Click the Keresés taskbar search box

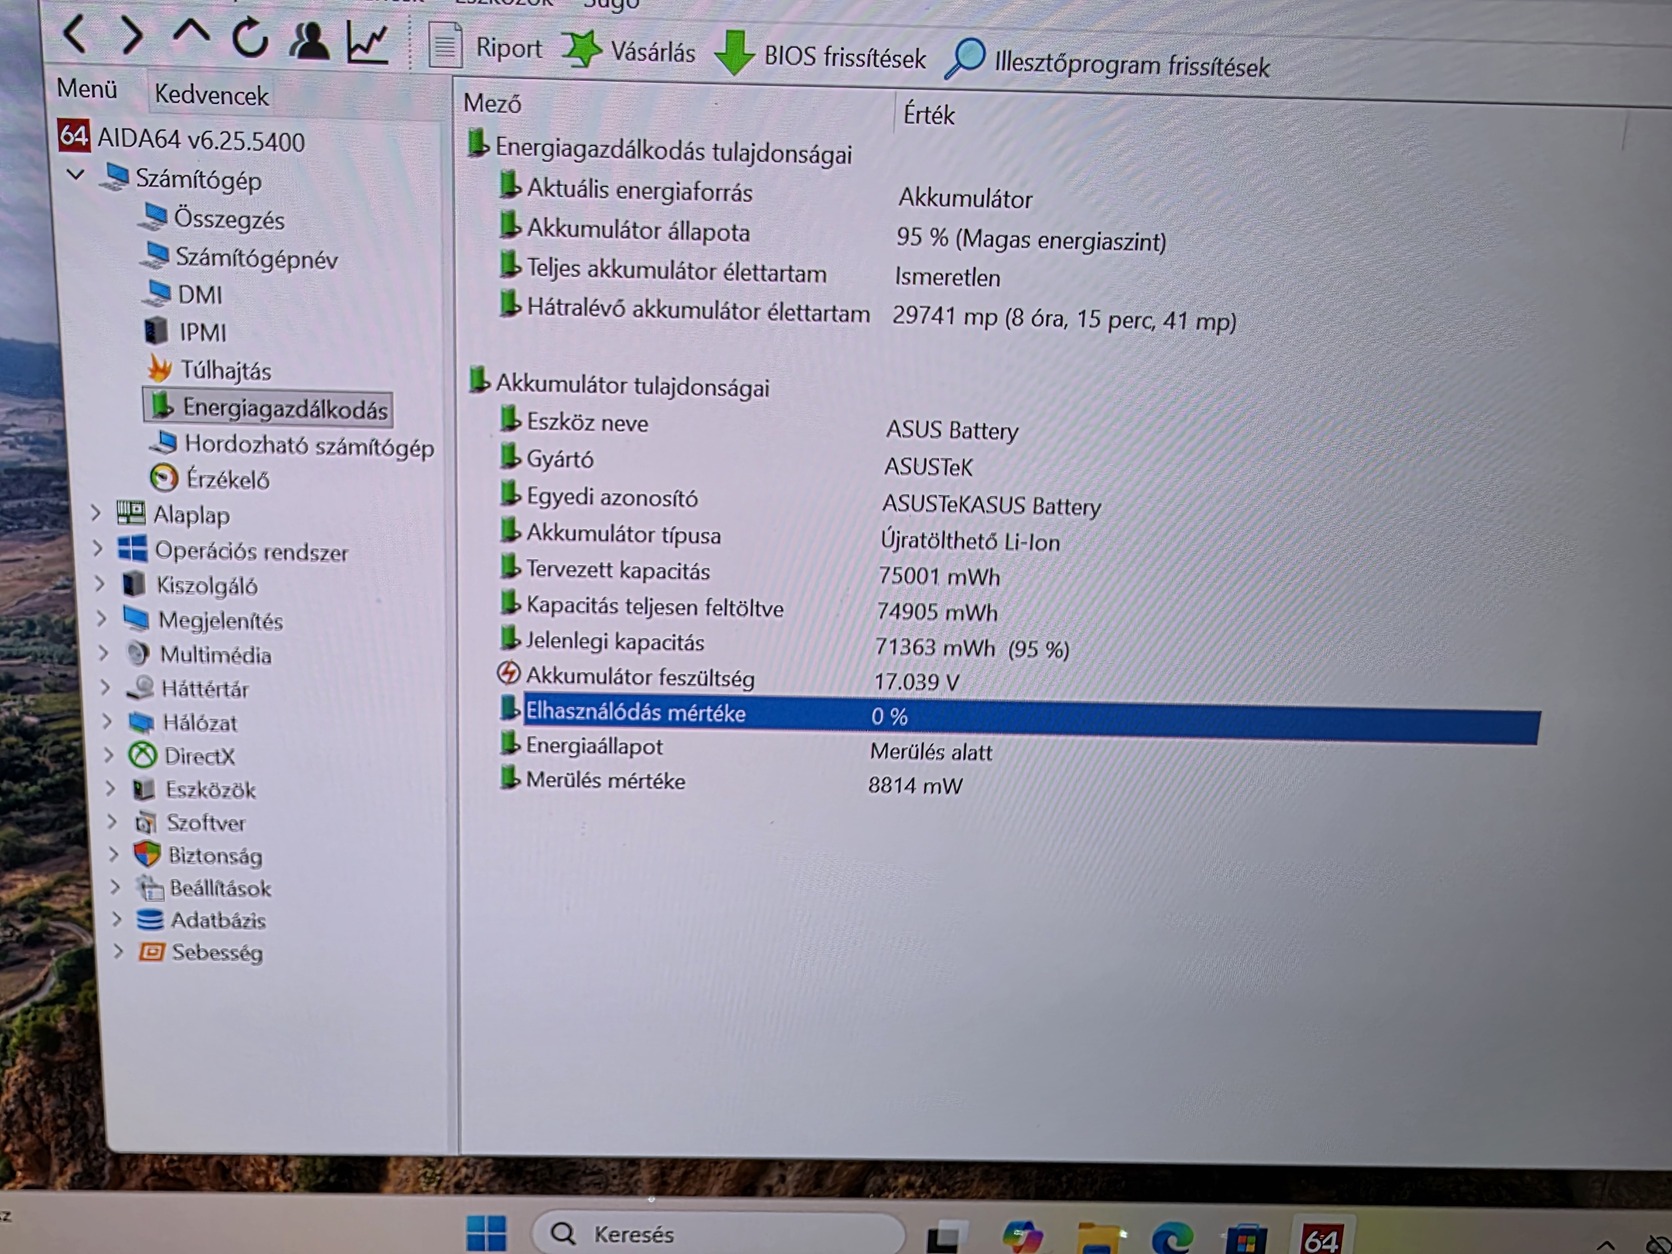(718, 1233)
